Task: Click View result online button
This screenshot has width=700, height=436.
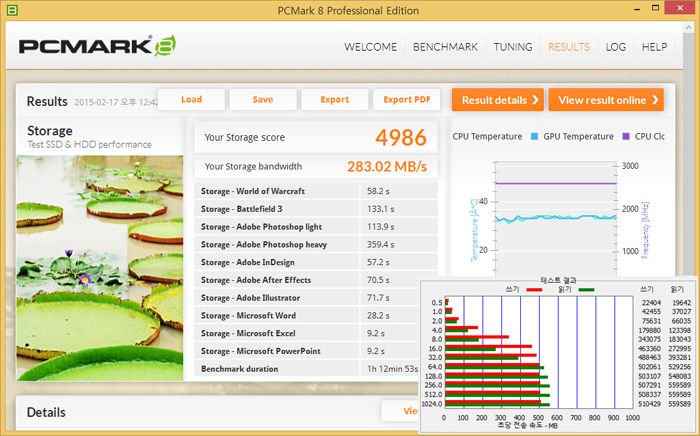Action: point(606,100)
